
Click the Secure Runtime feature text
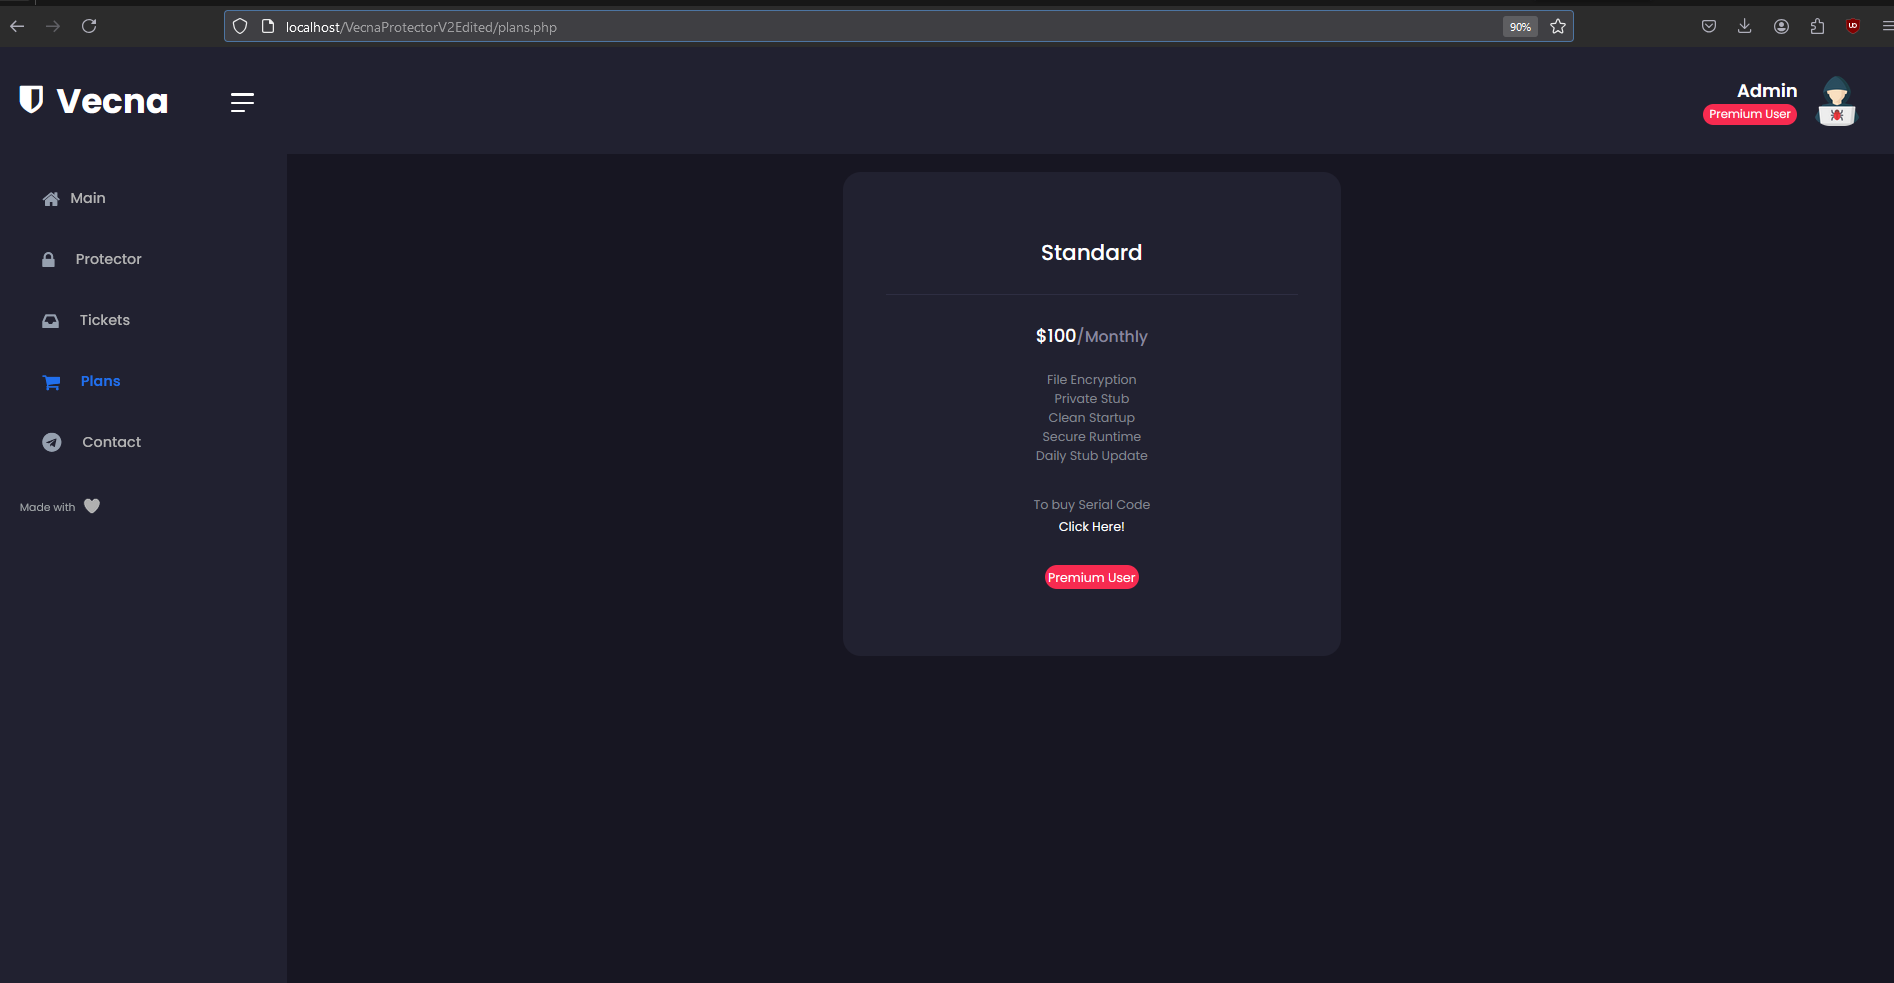[1091, 437]
